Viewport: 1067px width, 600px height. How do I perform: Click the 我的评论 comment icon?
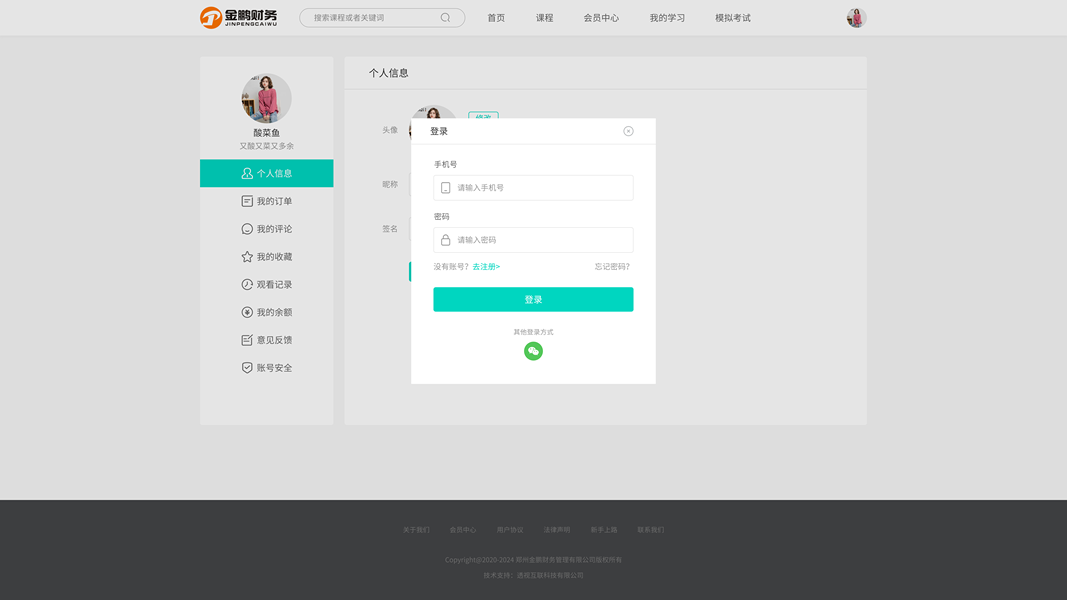[247, 229]
